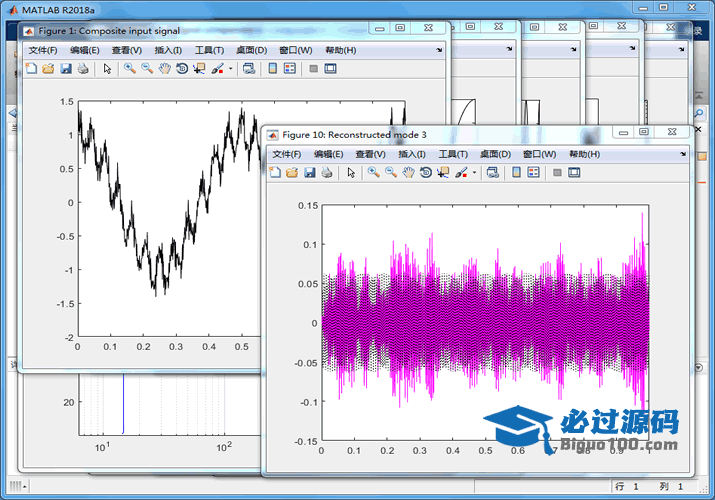This screenshot has height=500, width=715.
Task: Enable Pan hand tool in Figure 10
Action: coord(409,173)
